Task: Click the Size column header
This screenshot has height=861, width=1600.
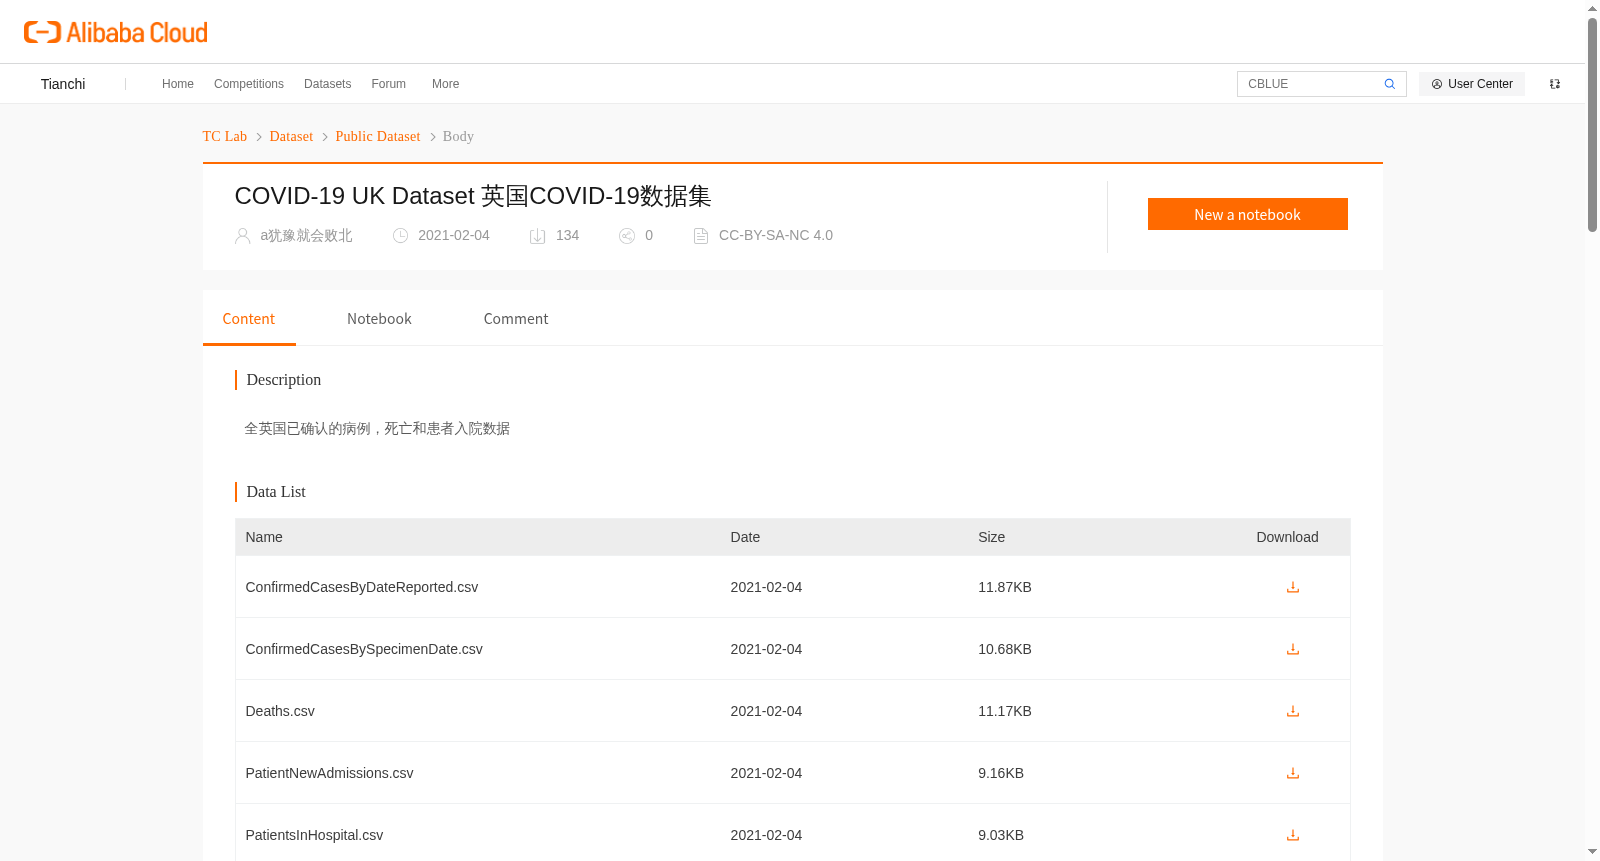Action: pyautogui.click(x=992, y=537)
